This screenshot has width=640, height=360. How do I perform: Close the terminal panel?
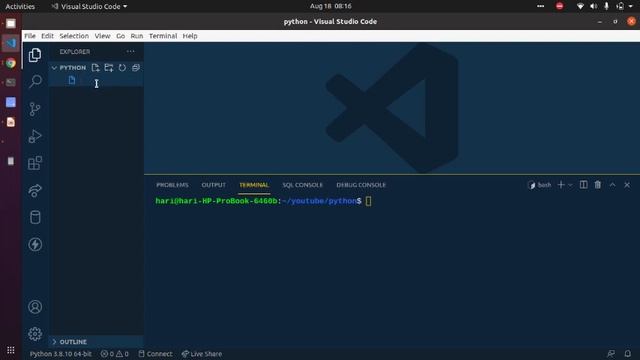[627, 185]
